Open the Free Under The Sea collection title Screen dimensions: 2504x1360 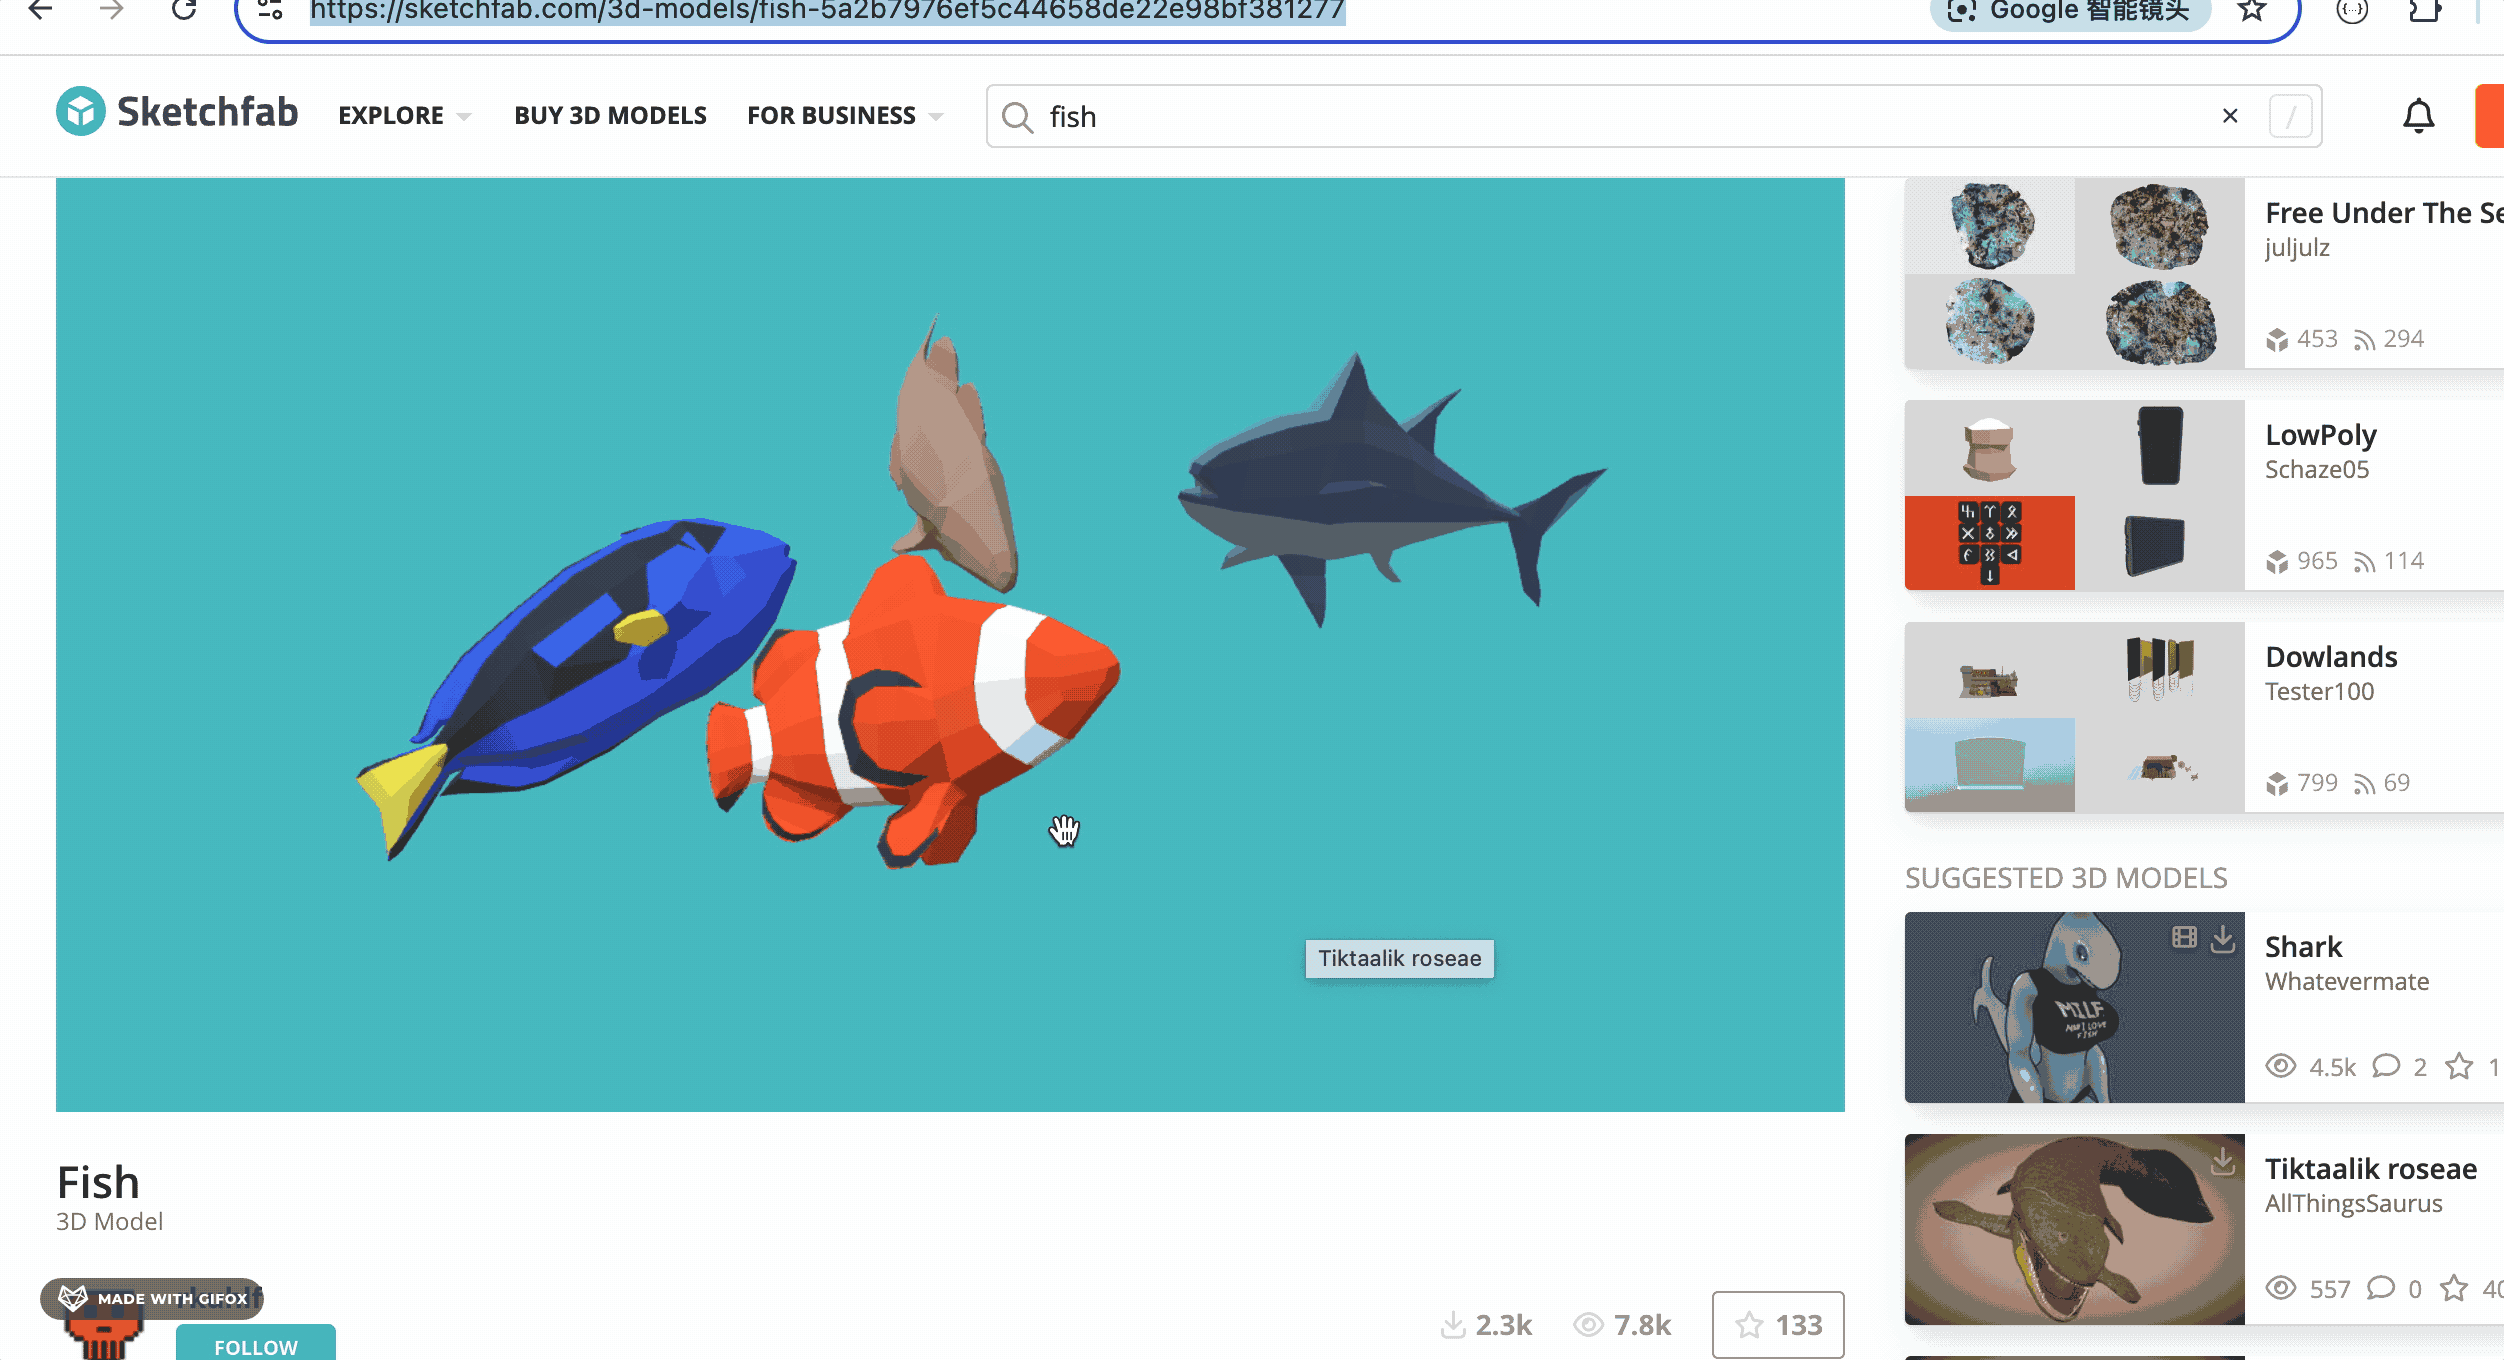(2384, 213)
